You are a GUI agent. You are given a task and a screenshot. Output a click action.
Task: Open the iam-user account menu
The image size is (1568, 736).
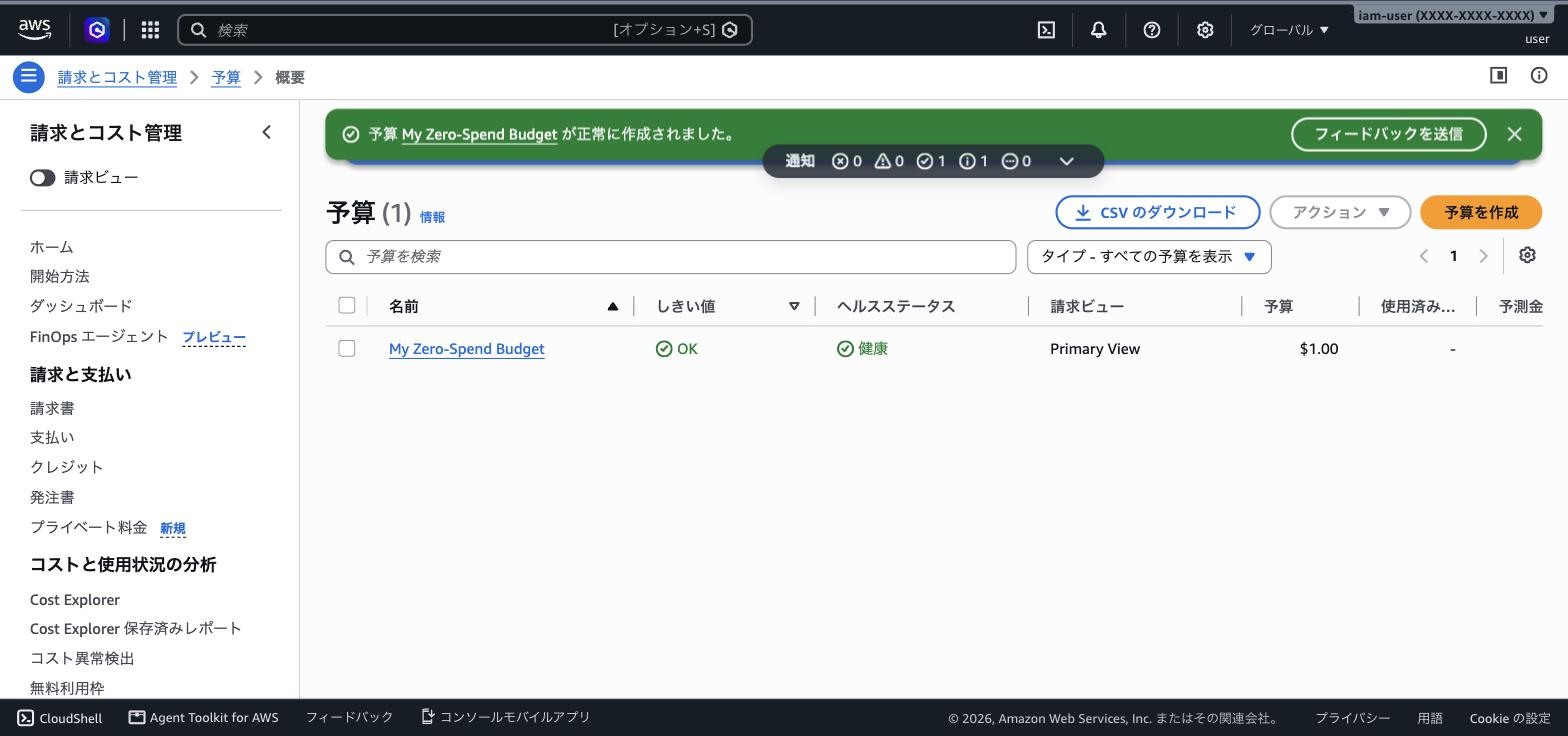point(1453,15)
